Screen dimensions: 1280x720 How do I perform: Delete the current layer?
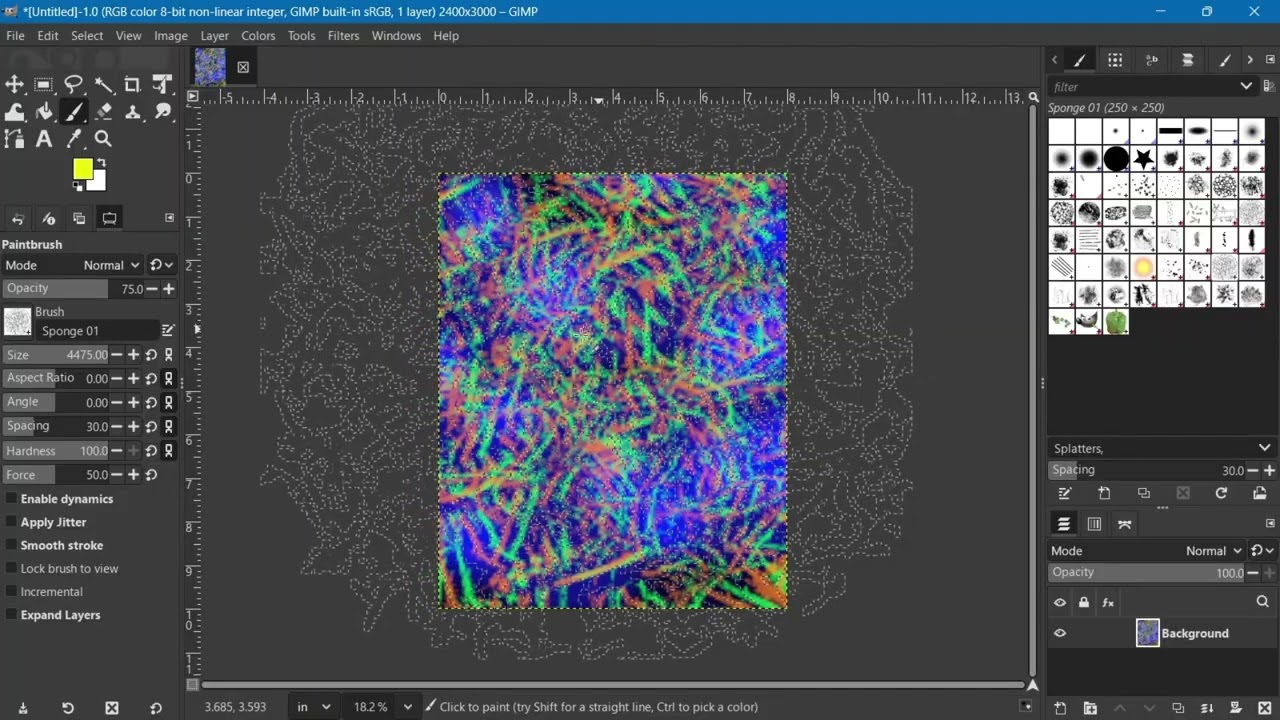click(x=1265, y=708)
